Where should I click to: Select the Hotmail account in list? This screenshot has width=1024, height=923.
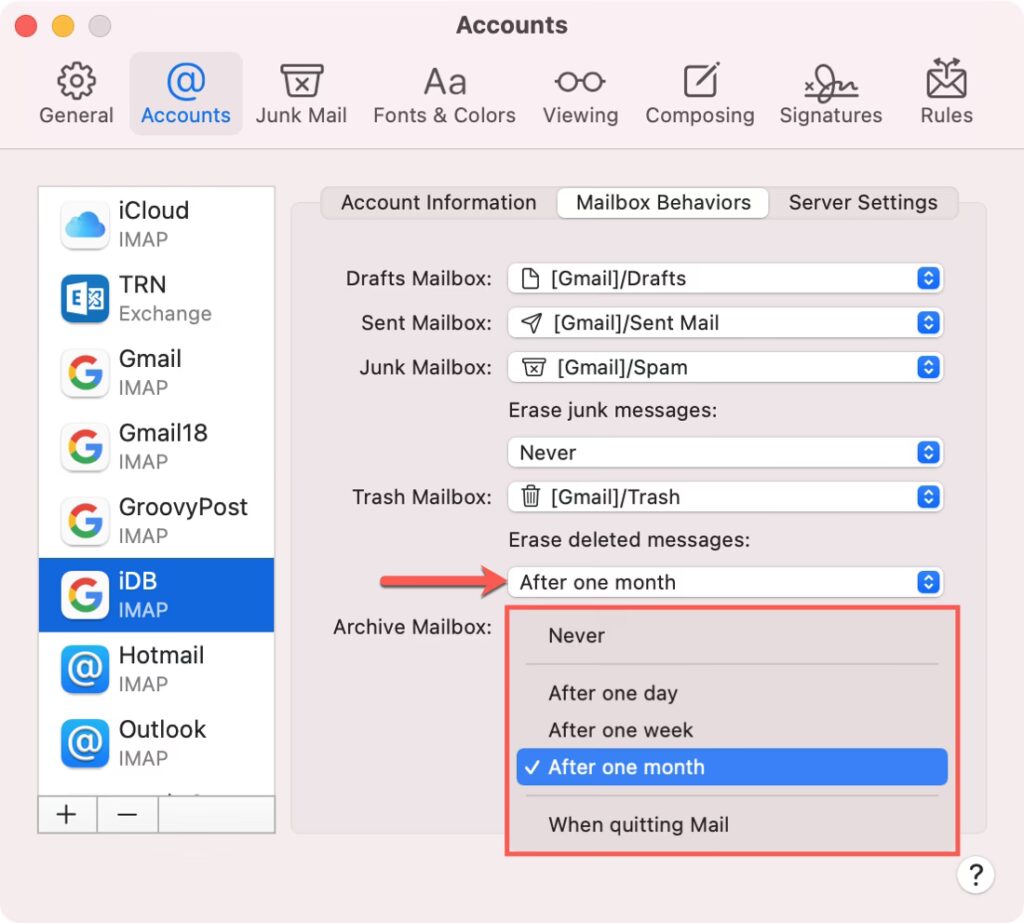156,669
